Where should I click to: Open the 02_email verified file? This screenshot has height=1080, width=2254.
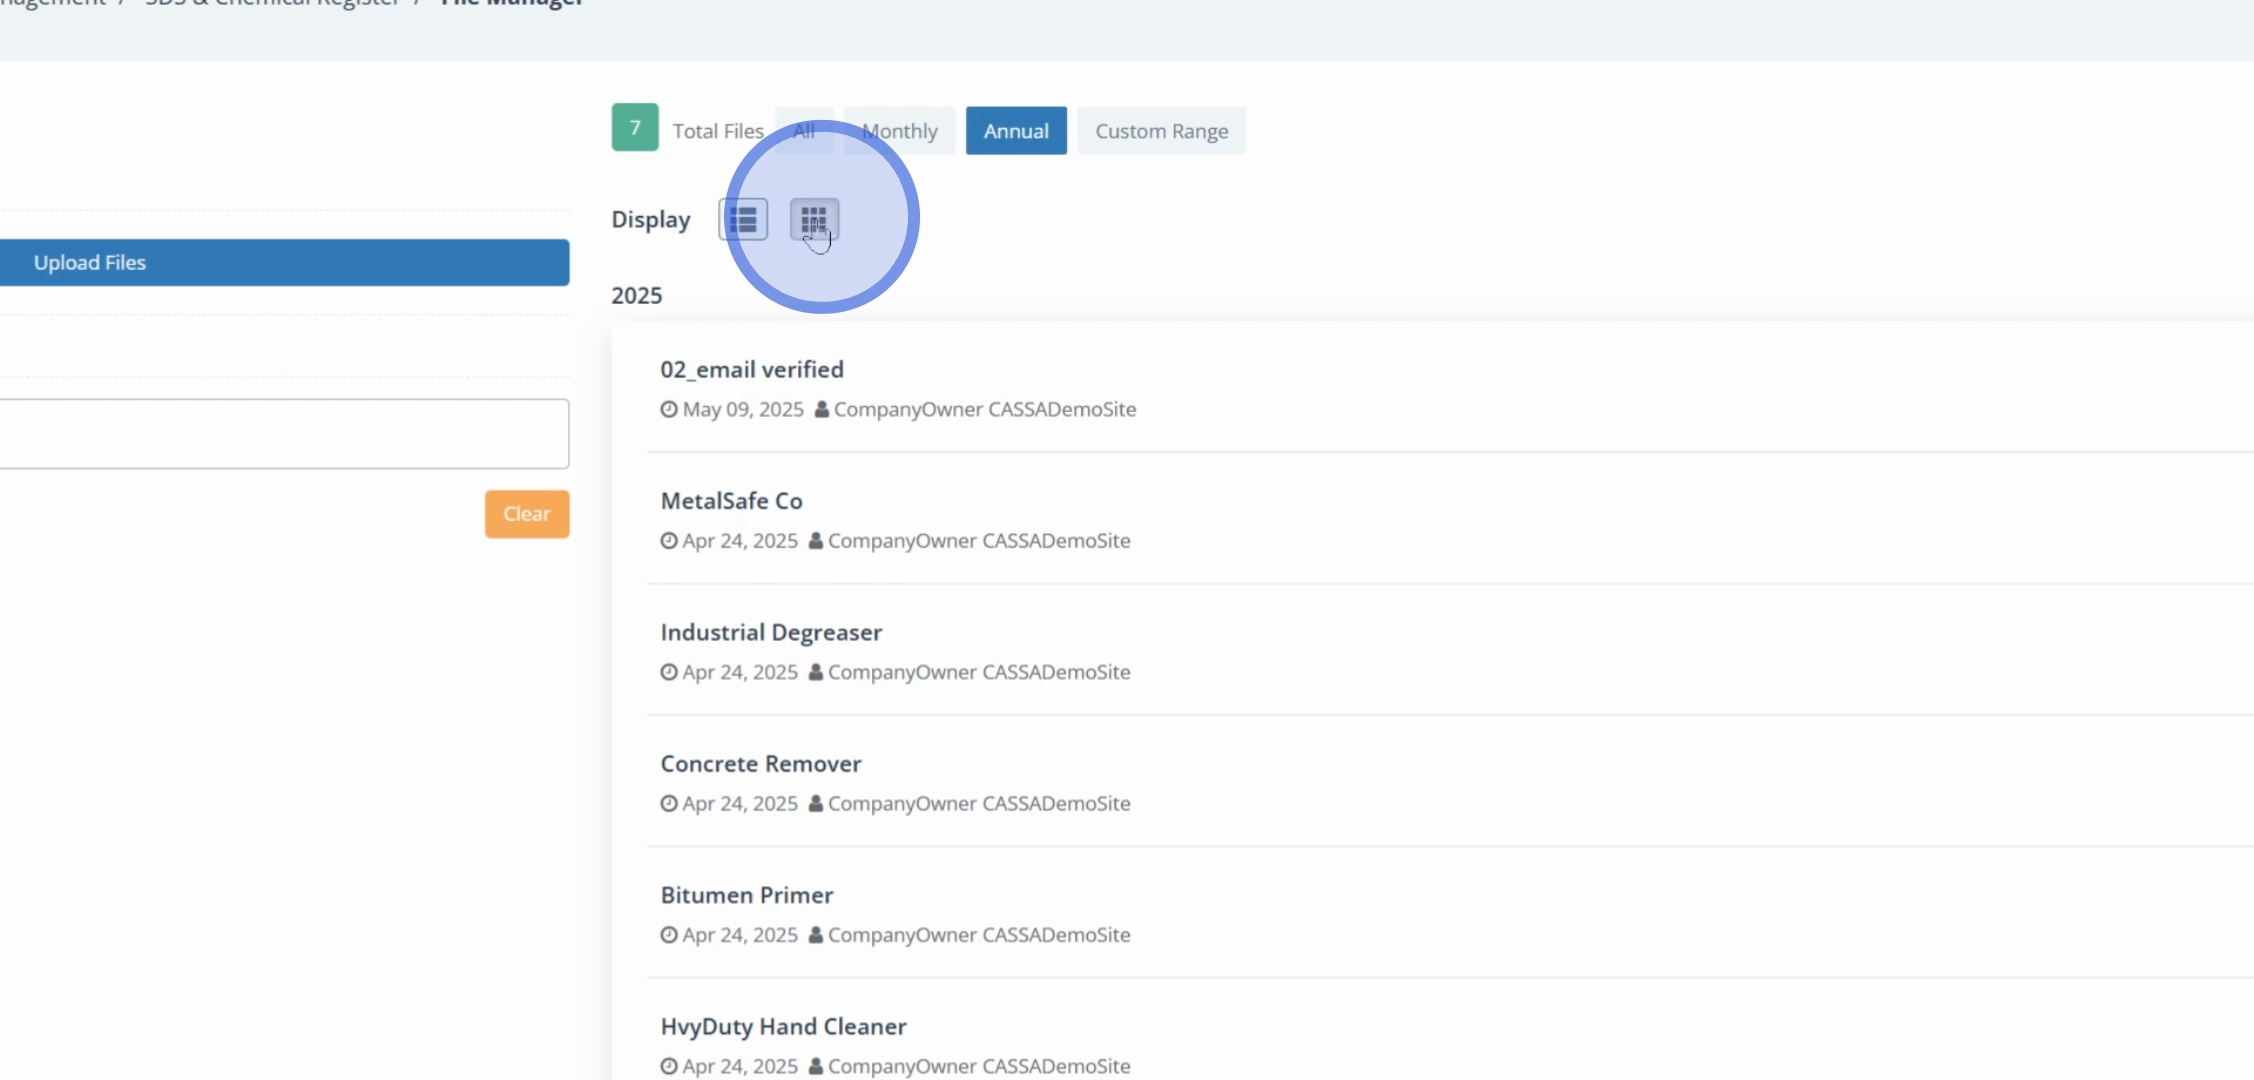[752, 370]
